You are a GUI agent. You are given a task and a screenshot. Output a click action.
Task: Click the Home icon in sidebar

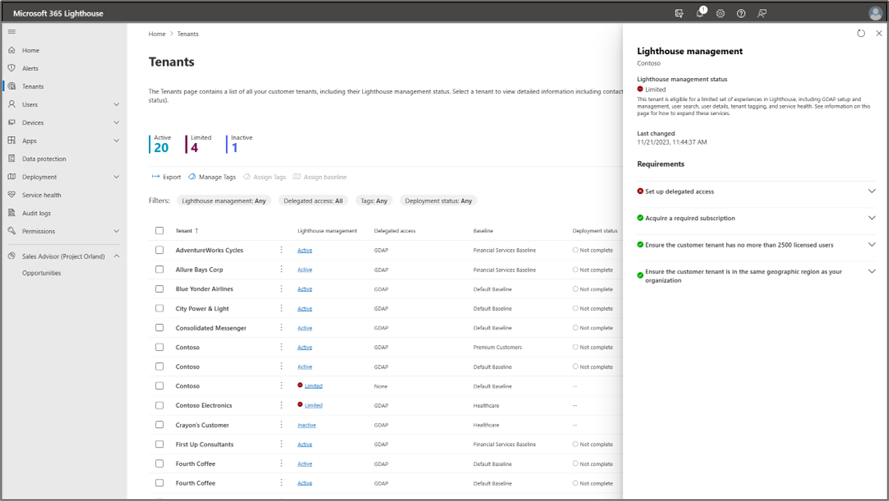coord(11,50)
